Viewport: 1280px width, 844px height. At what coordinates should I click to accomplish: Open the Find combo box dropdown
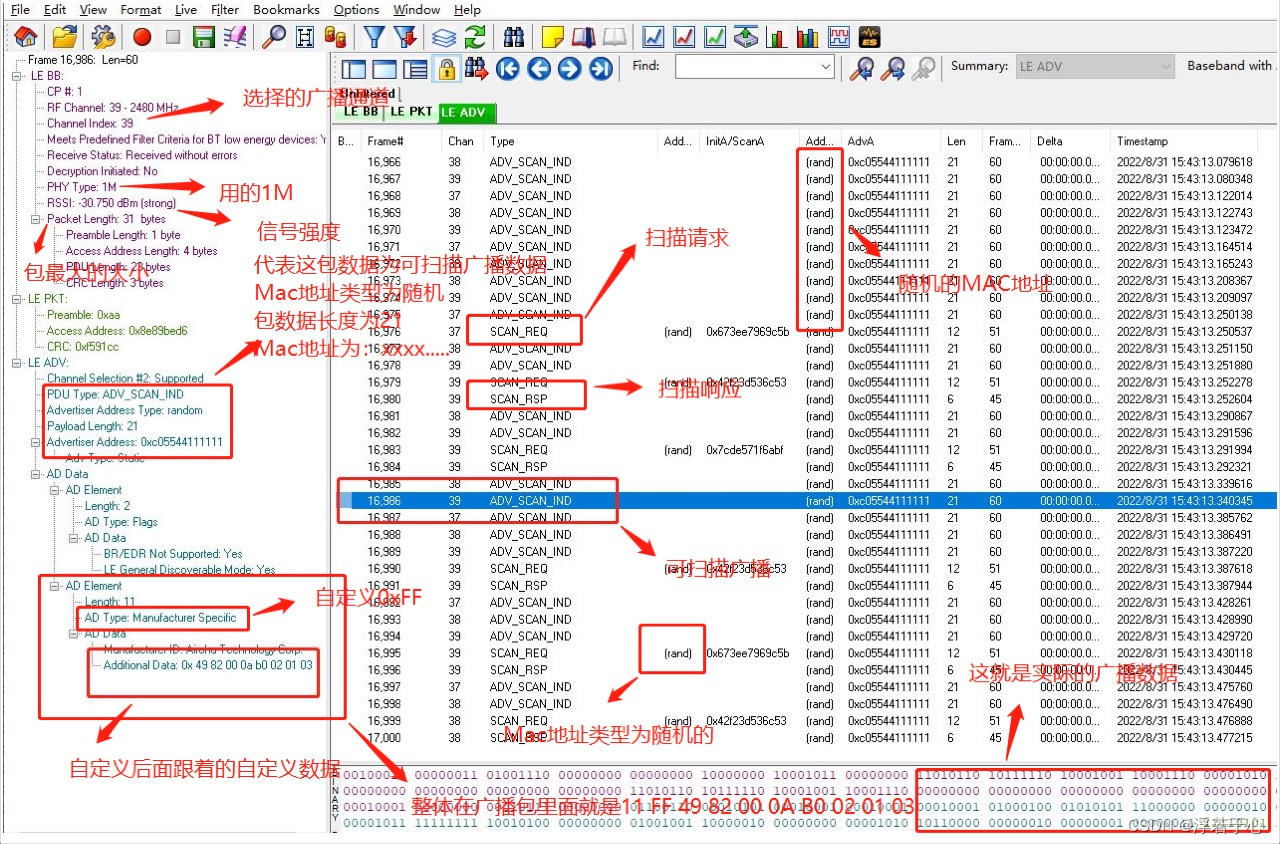826,67
